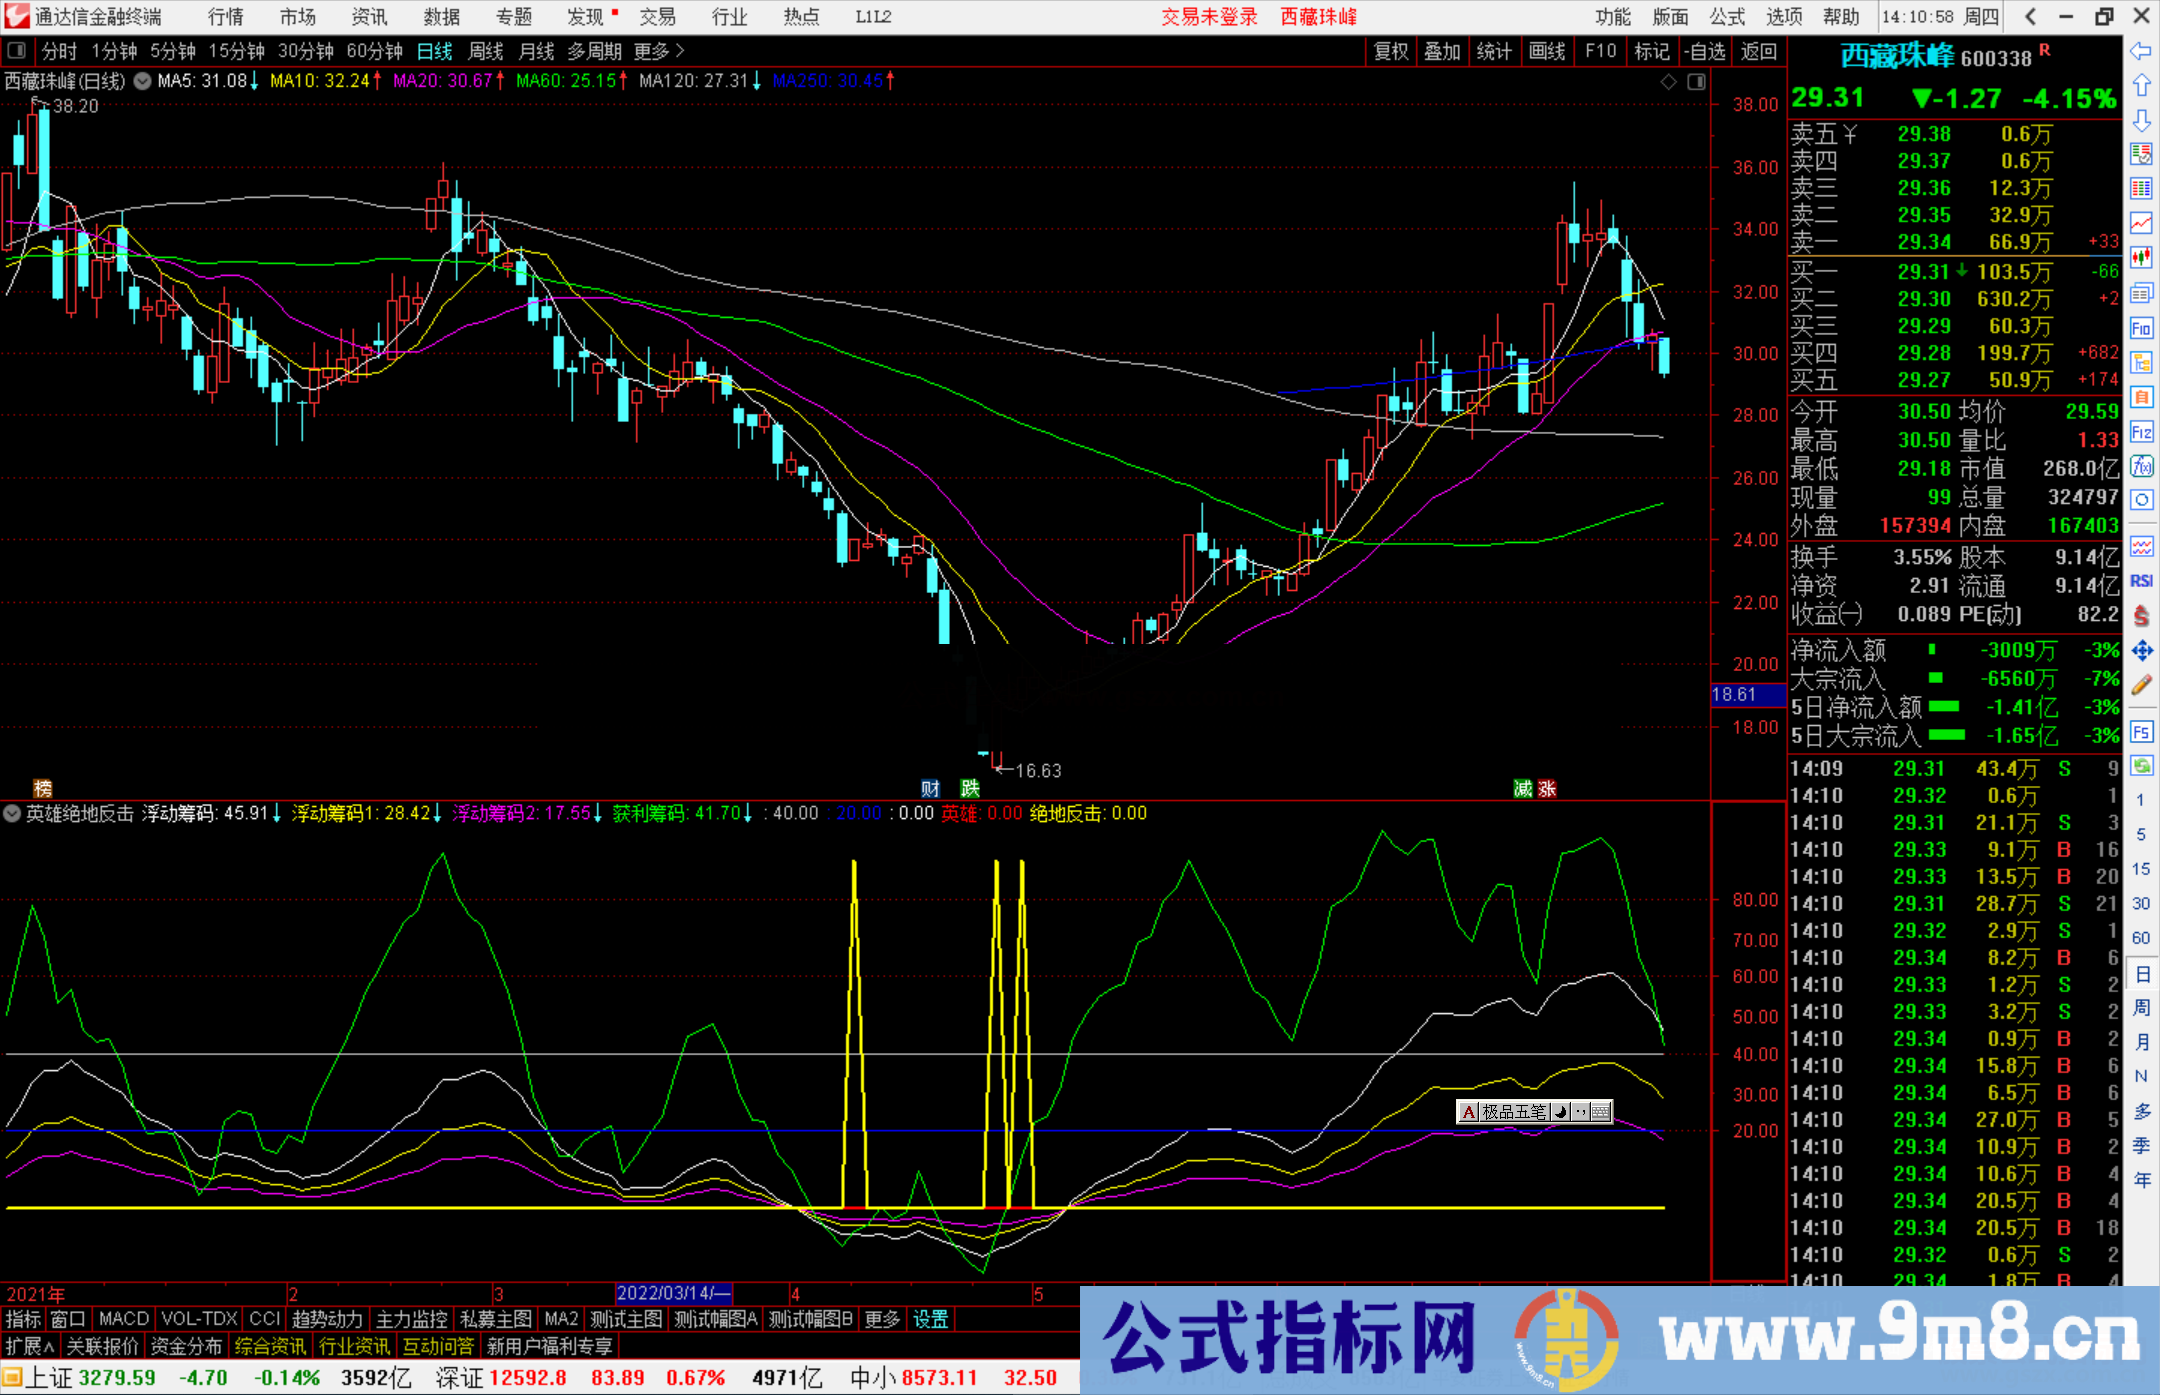Click the RSI indicator sidebar icon

tap(2141, 580)
